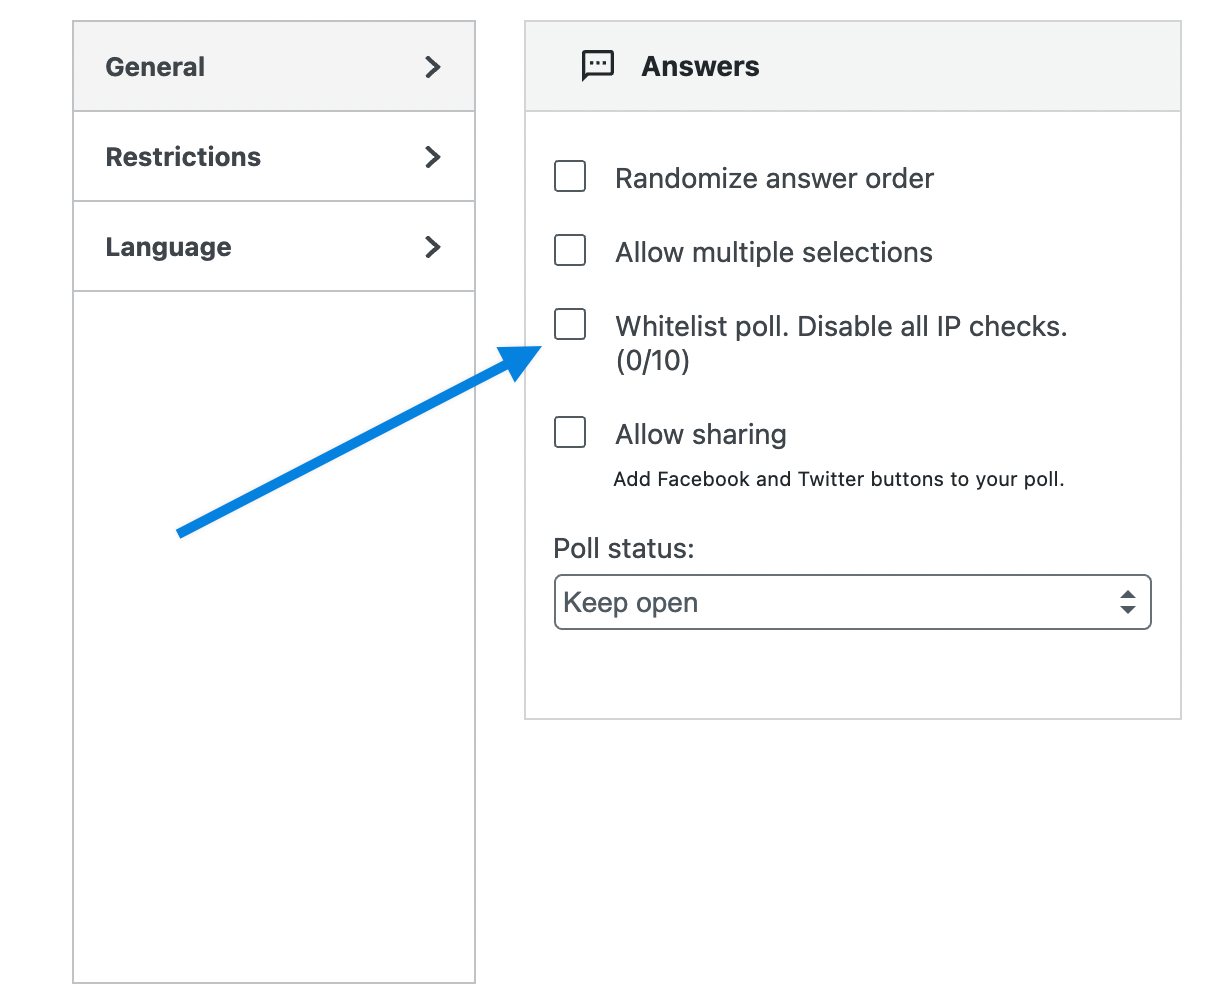Click the speech bubble icon beside Answers
Viewport: 1226px width, 1008px height.
pyautogui.click(x=597, y=66)
